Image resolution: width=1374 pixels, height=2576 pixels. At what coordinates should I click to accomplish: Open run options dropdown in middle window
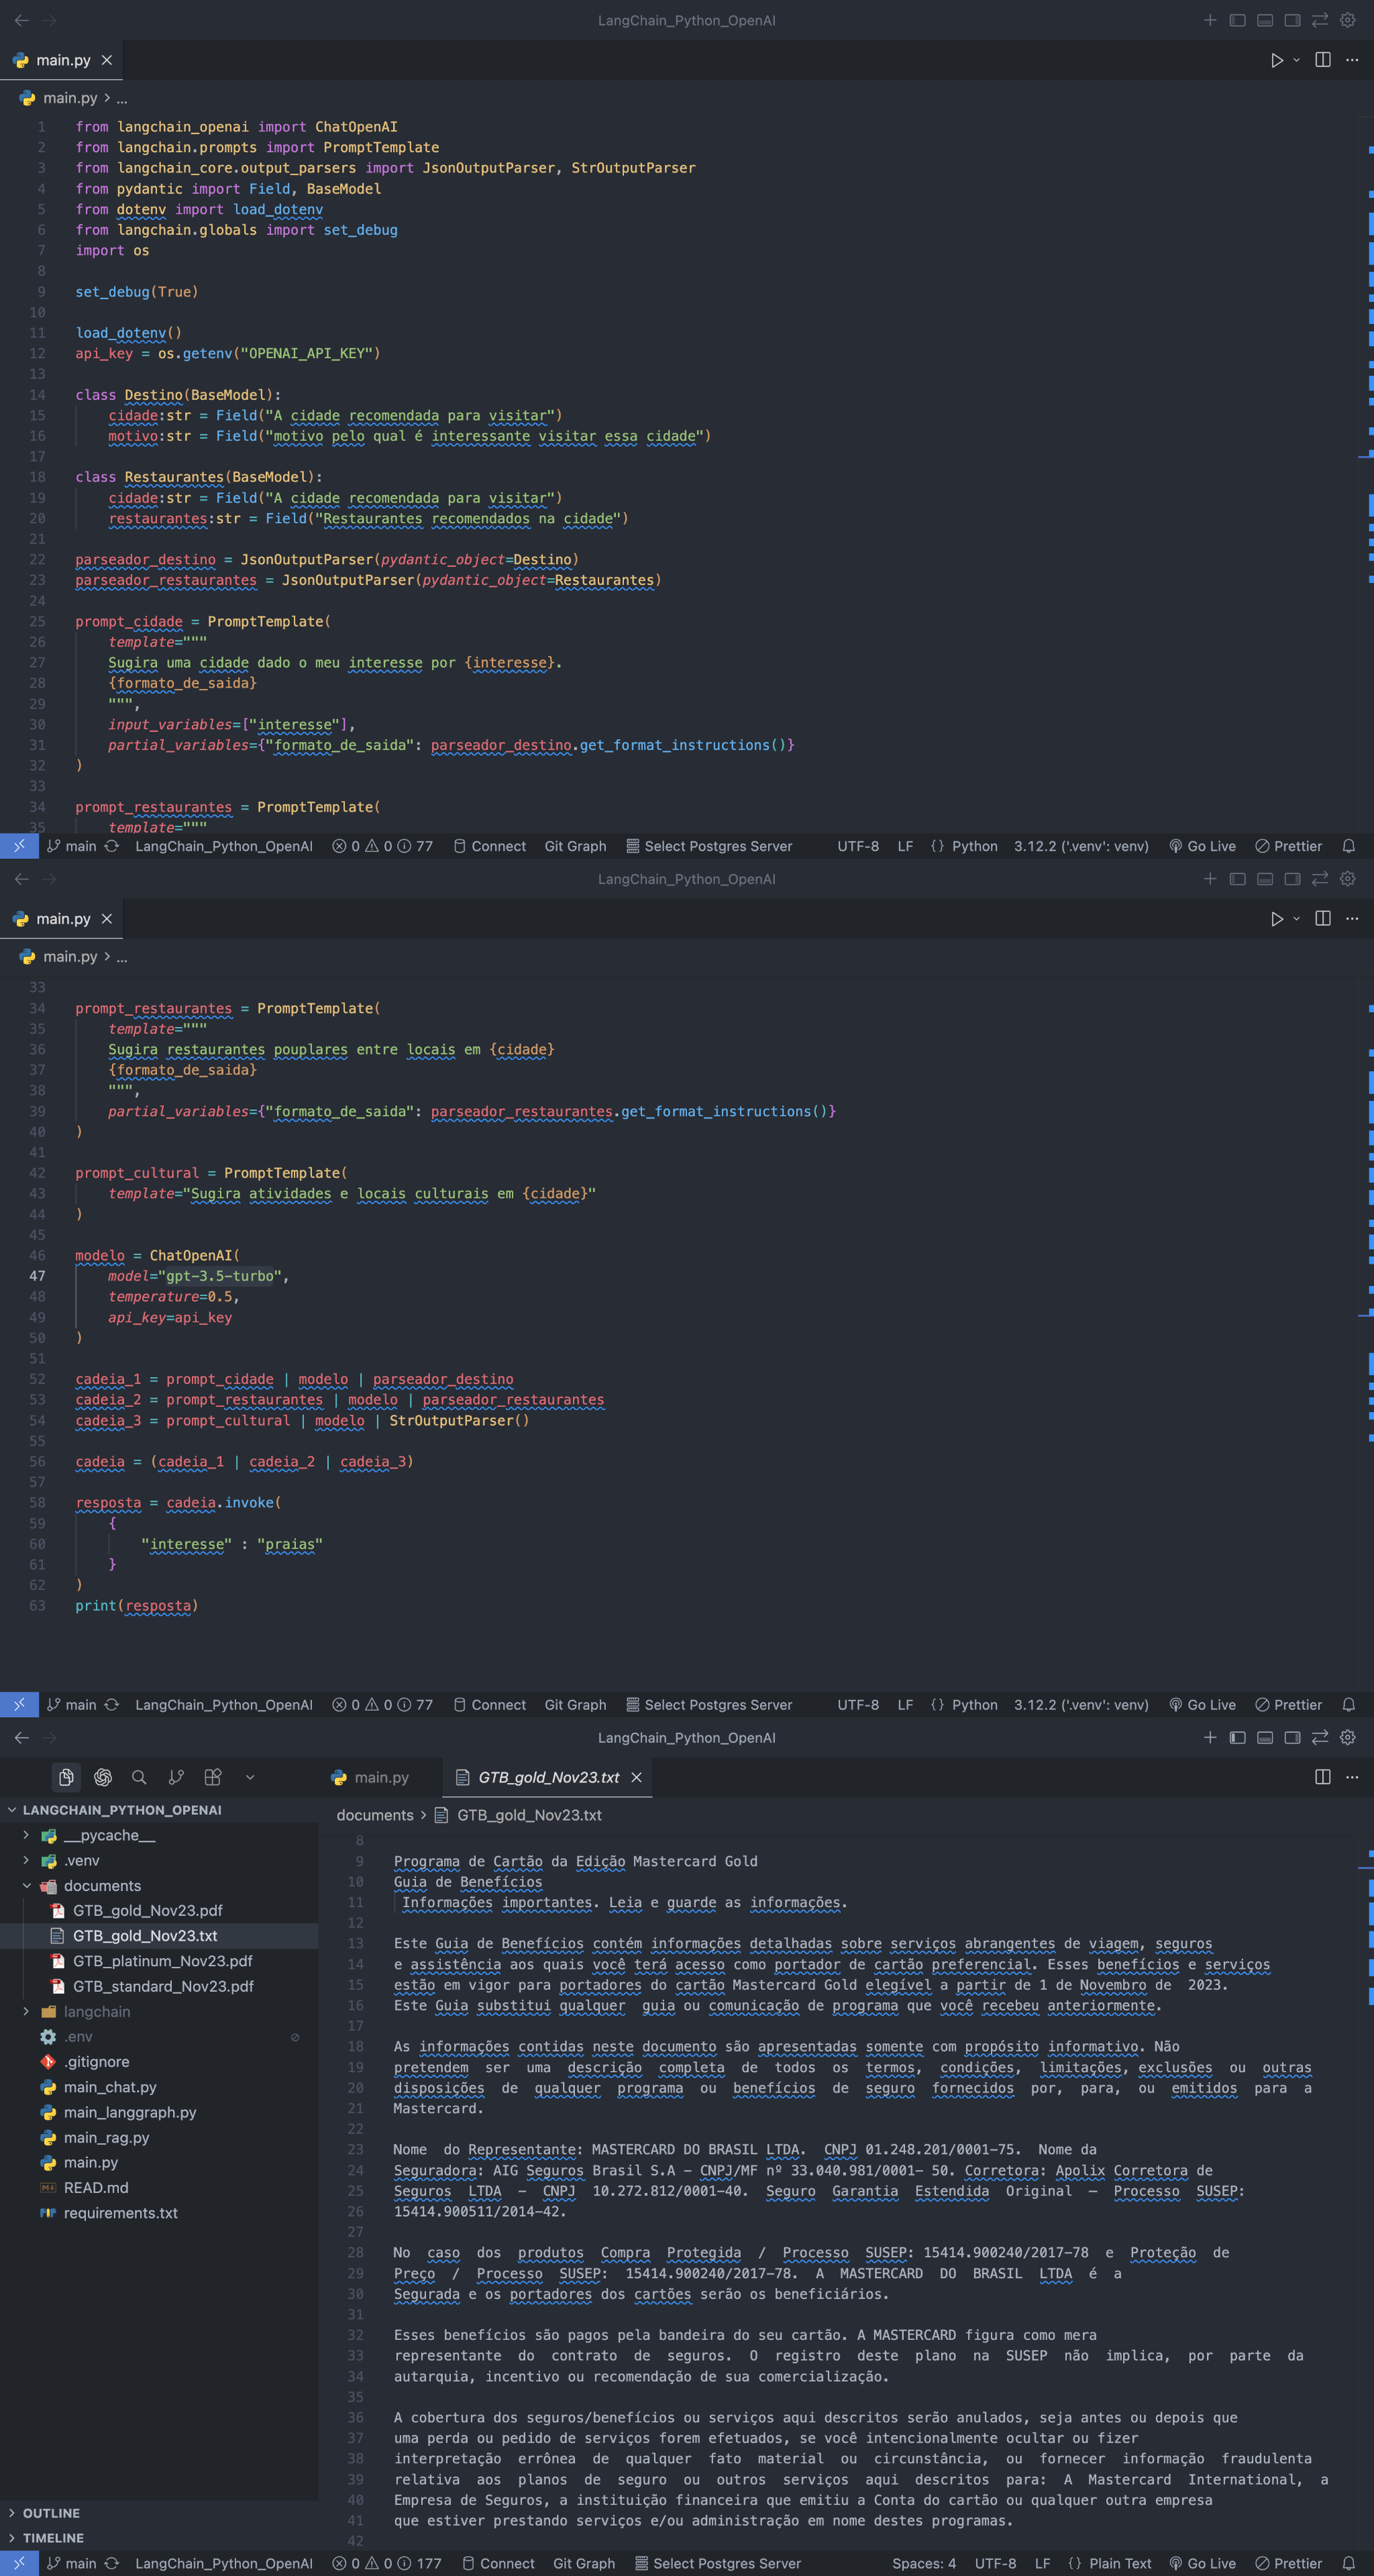pos(1297,919)
